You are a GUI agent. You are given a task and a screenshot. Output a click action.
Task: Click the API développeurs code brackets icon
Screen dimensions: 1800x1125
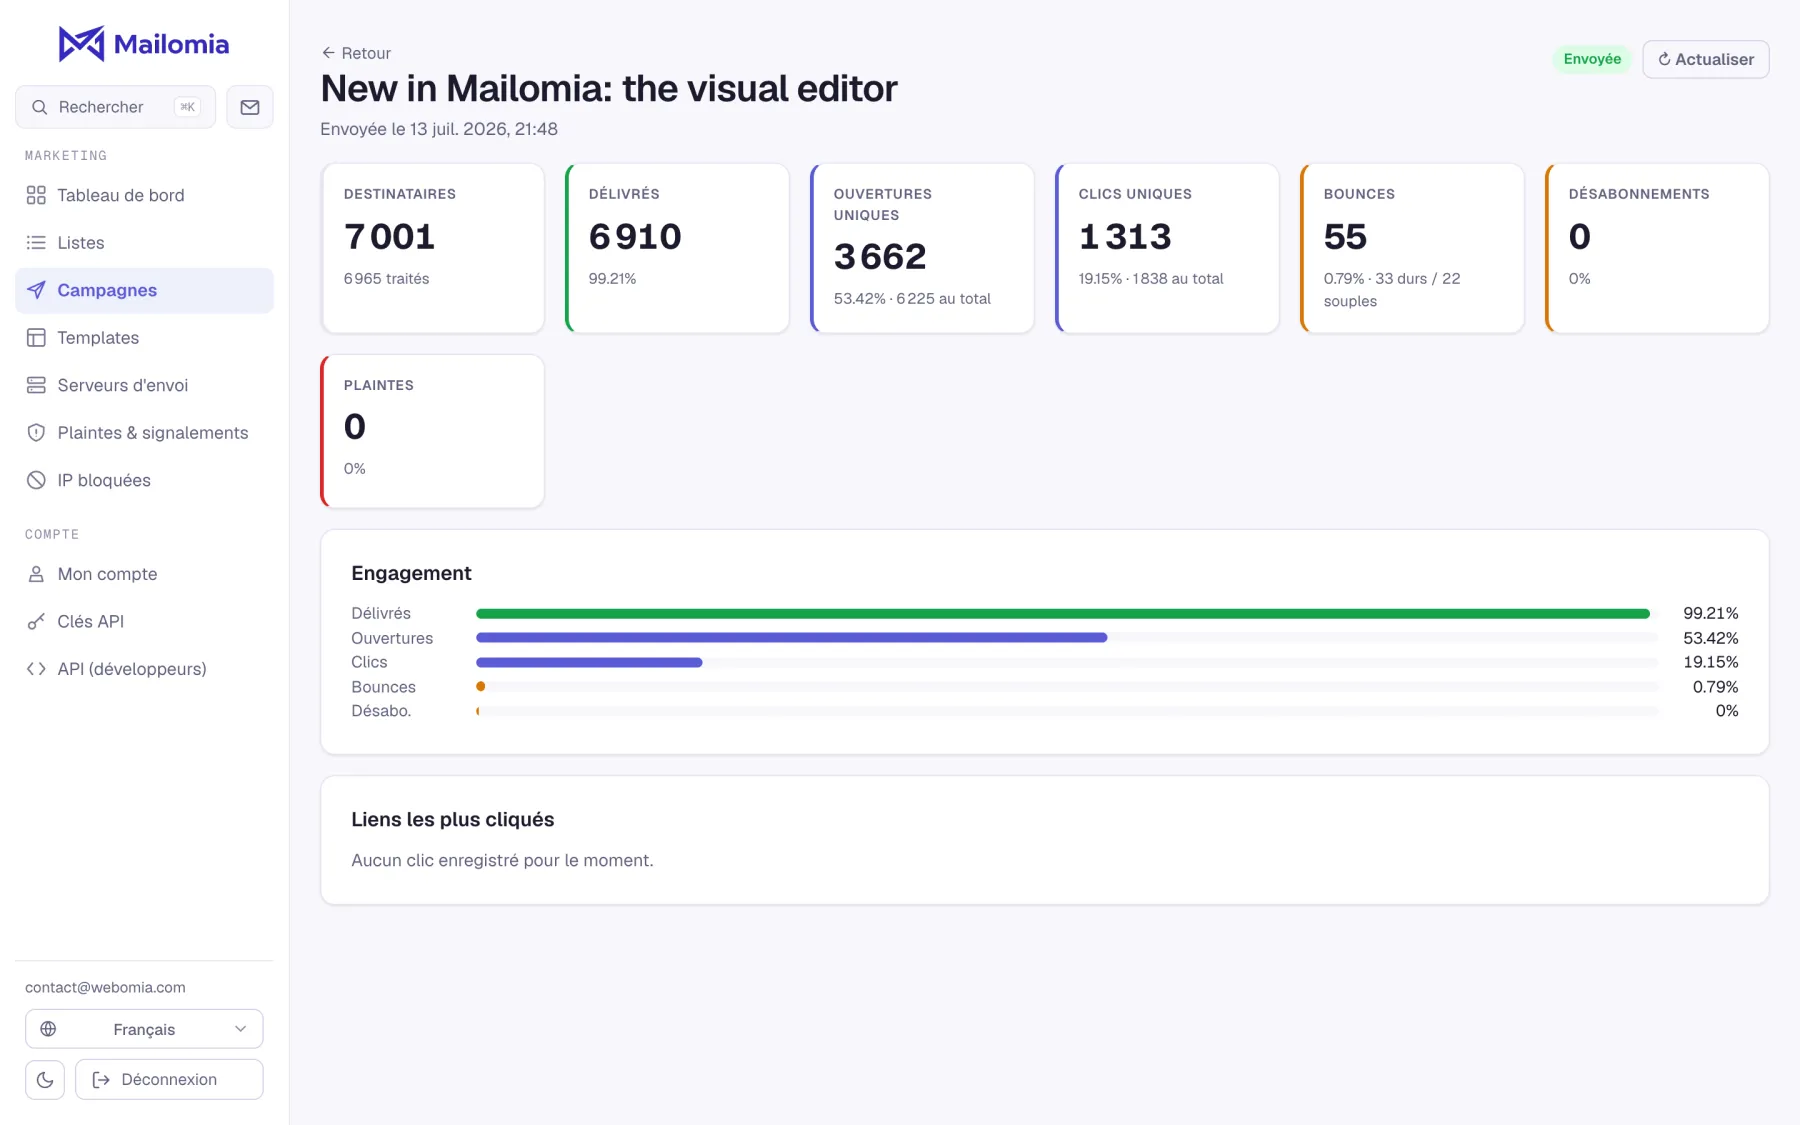click(x=36, y=669)
